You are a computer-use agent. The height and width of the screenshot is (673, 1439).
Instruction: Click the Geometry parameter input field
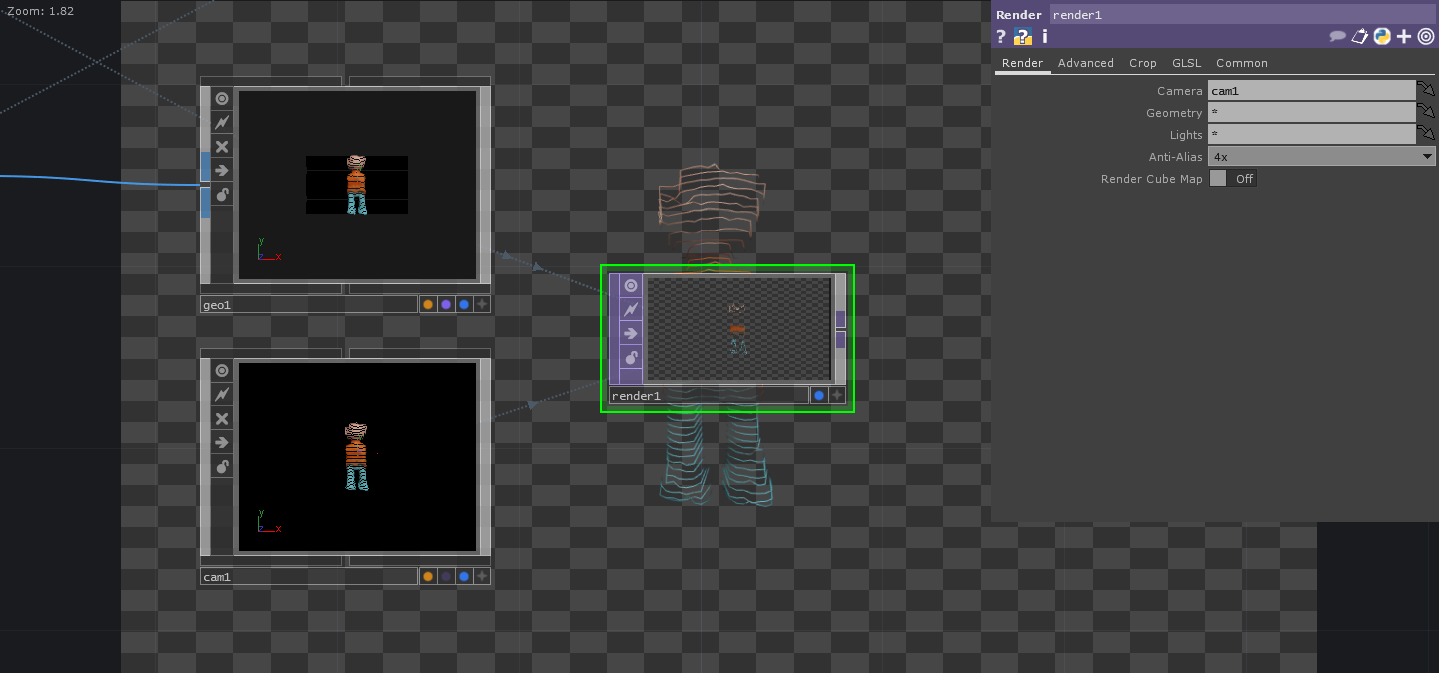1310,113
